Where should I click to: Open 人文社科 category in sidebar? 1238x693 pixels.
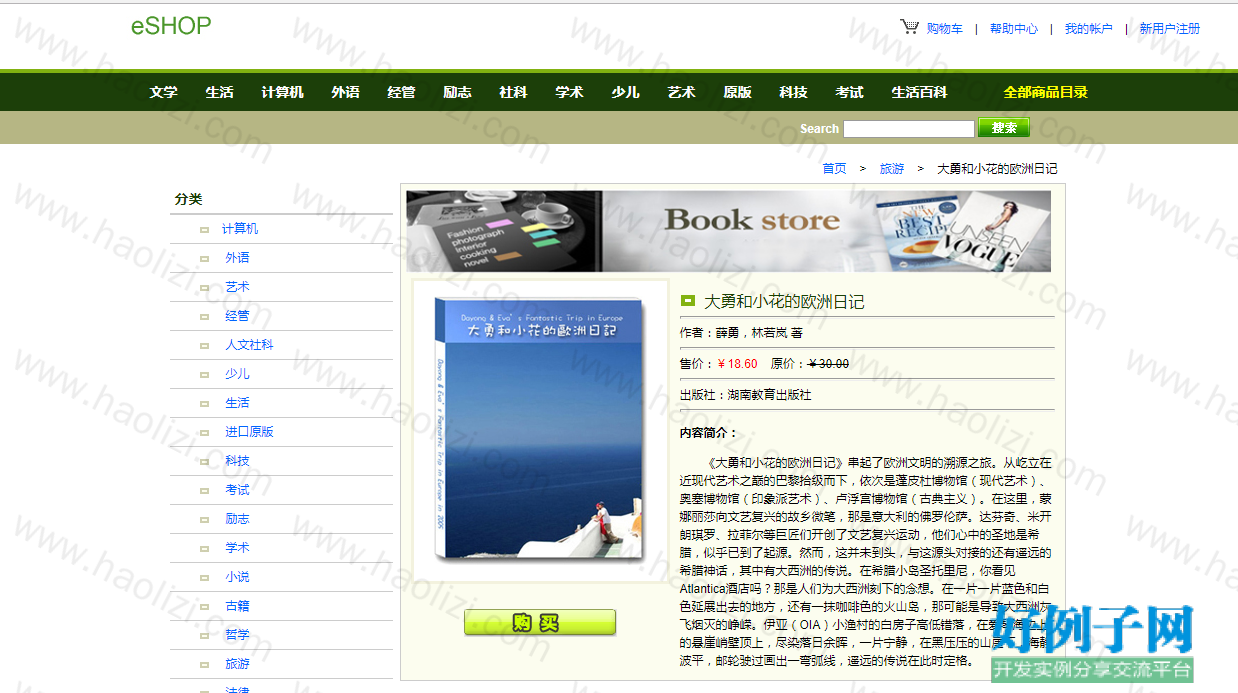point(249,345)
